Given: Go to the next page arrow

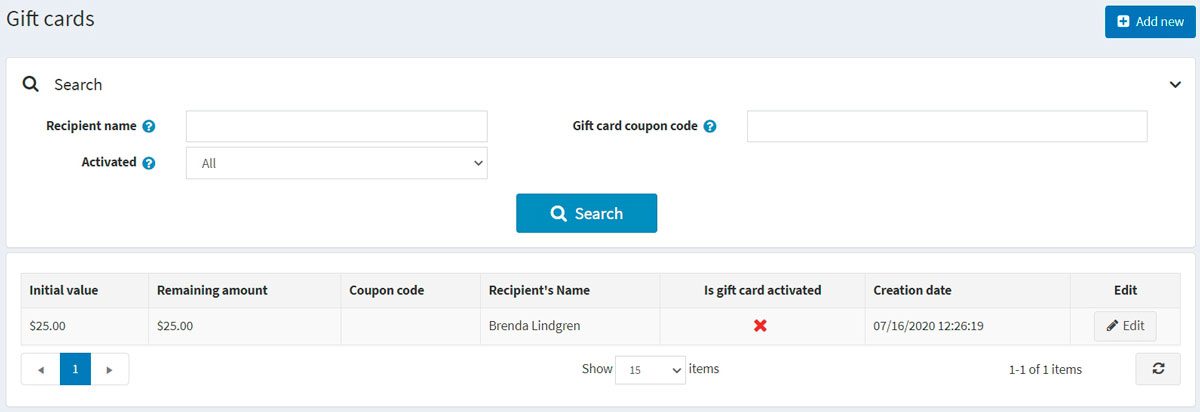Looking at the screenshot, I should (110, 369).
